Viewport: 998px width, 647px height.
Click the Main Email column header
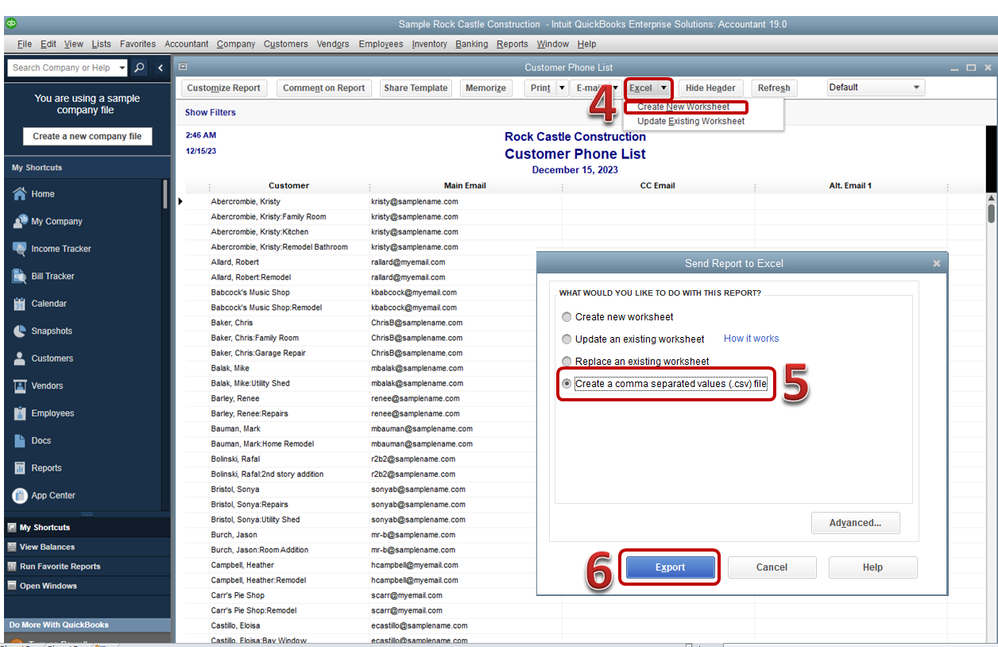click(465, 186)
